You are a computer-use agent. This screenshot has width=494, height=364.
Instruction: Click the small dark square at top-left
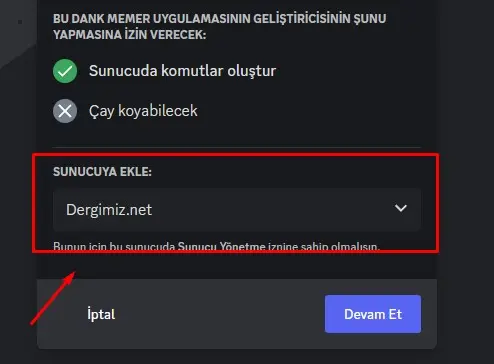20,22
